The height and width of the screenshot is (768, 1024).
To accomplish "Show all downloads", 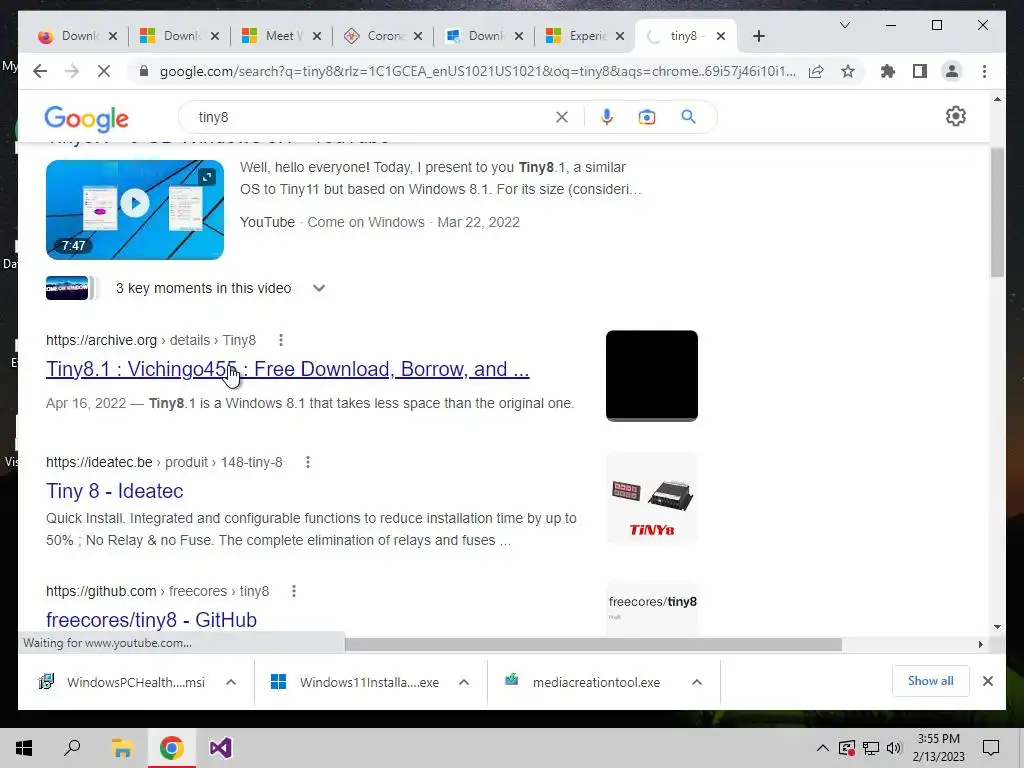I will pos(931,681).
